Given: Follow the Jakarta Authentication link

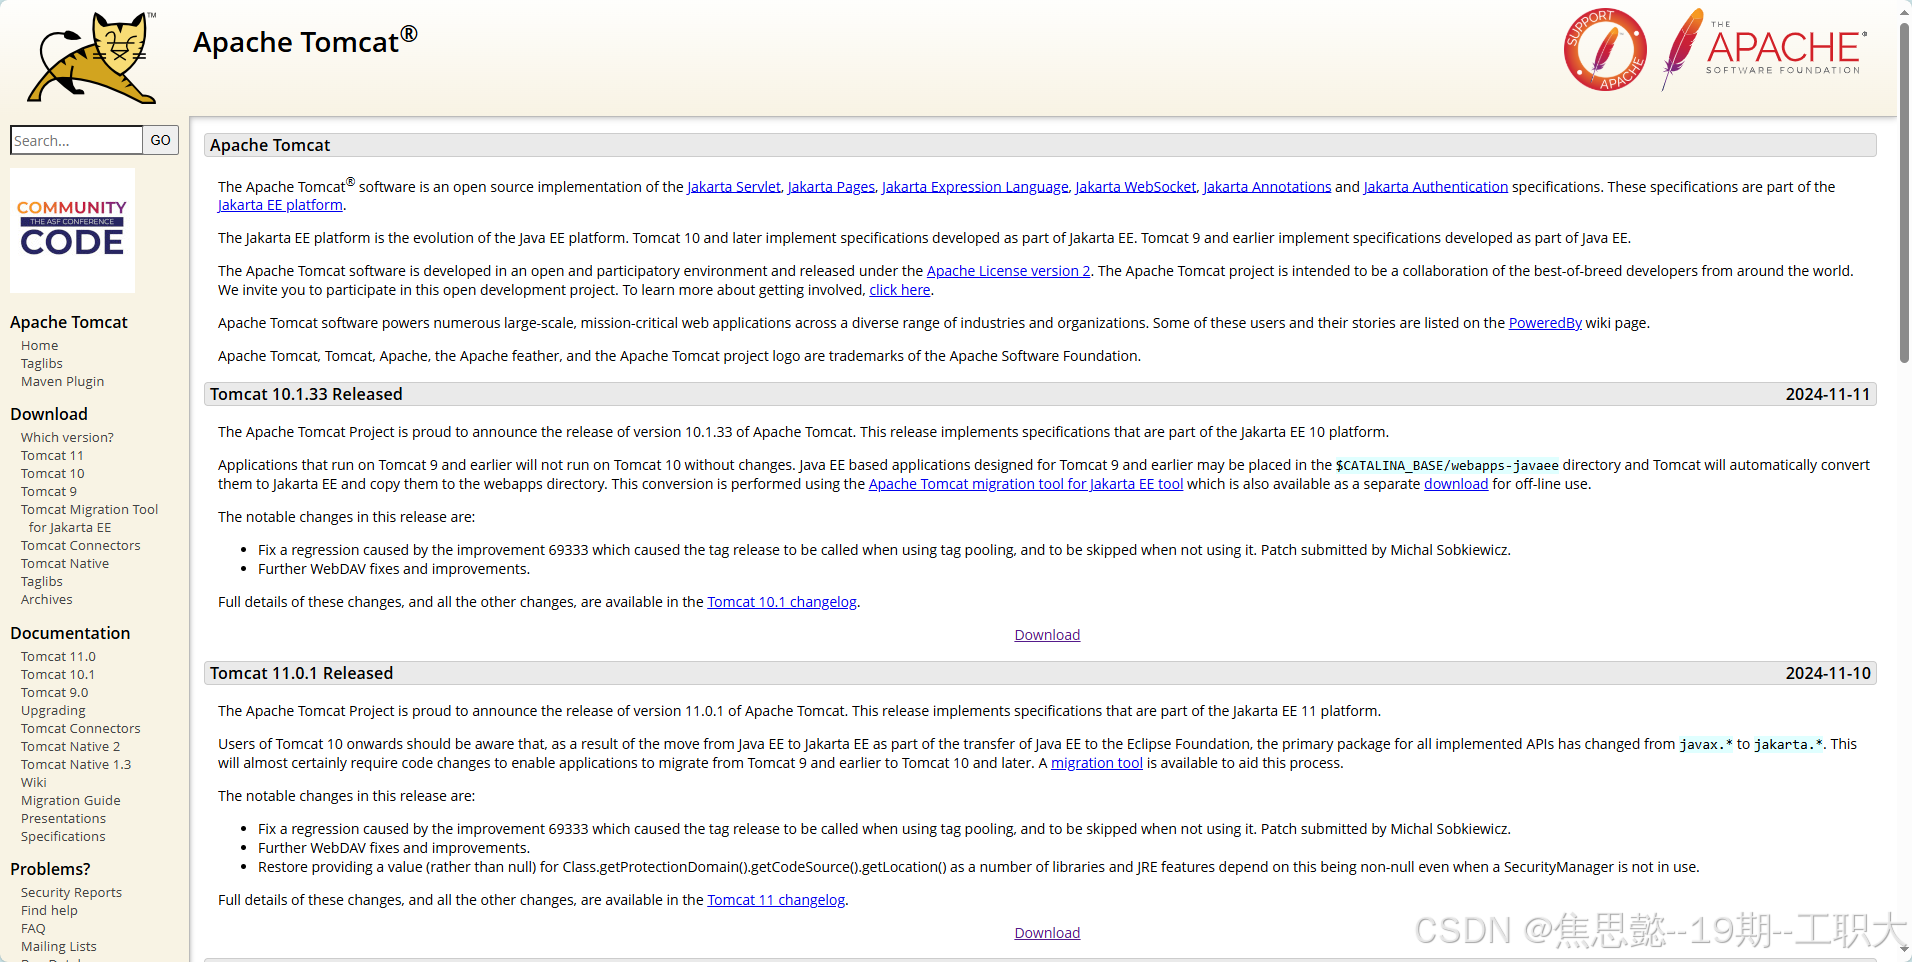Looking at the screenshot, I should point(1436,186).
